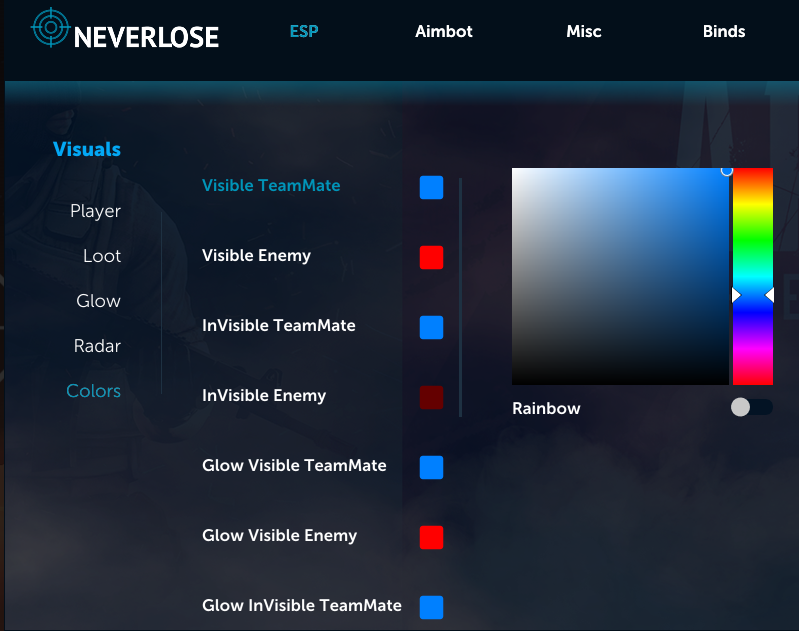Select Player in the Visuals sidebar
Viewport: 799px width, 631px height.
click(95, 211)
